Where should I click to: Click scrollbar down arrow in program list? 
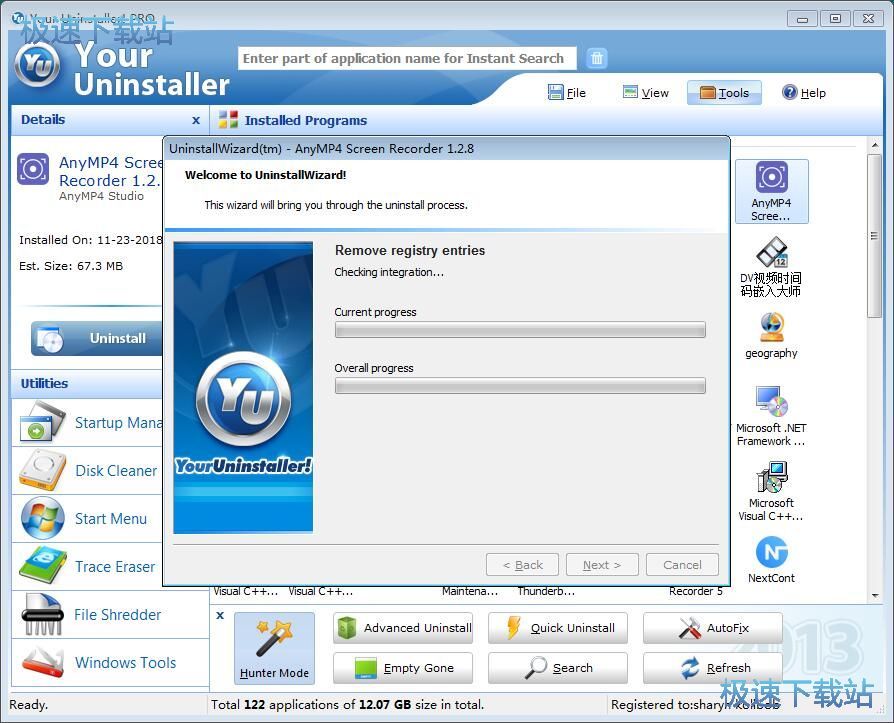[x=875, y=595]
